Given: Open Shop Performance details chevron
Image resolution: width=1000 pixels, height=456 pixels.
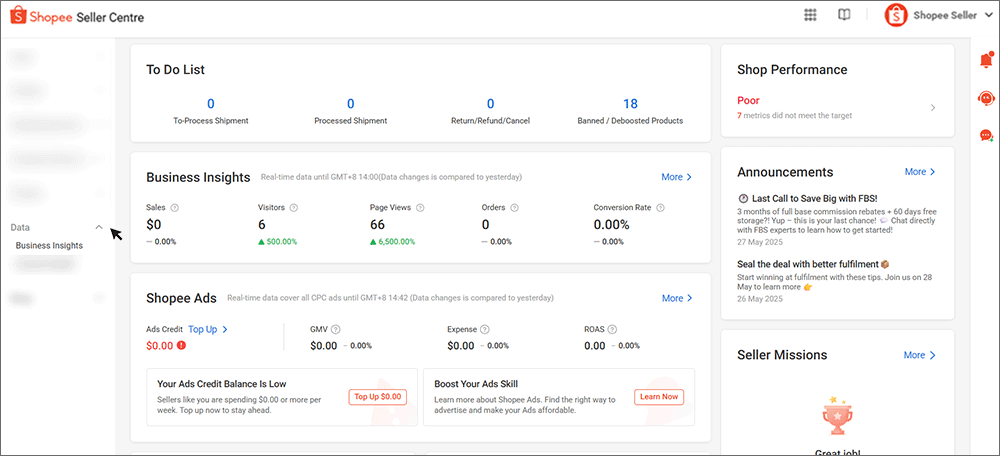Looking at the screenshot, I should pyautogui.click(x=933, y=108).
